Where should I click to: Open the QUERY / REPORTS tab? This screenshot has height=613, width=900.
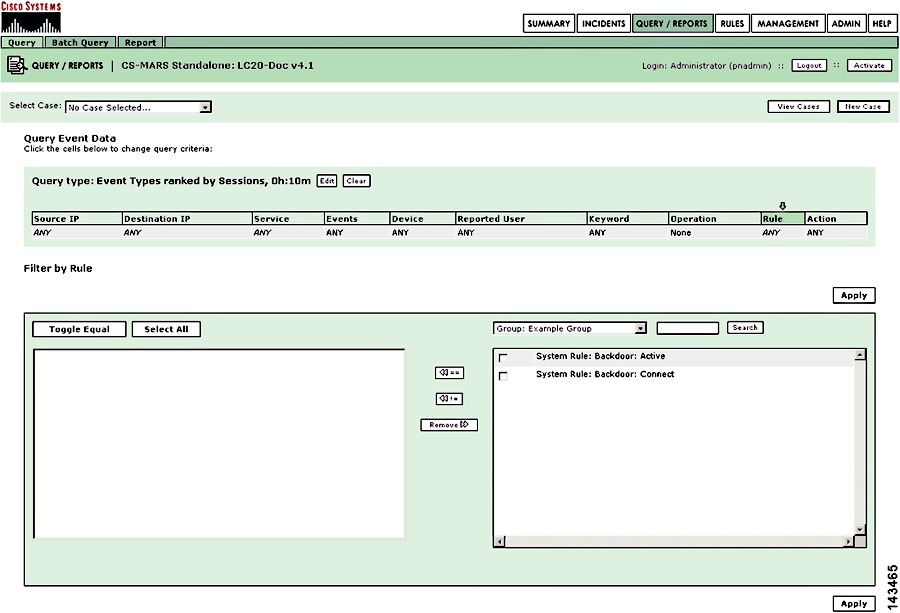pyautogui.click(x=672, y=24)
